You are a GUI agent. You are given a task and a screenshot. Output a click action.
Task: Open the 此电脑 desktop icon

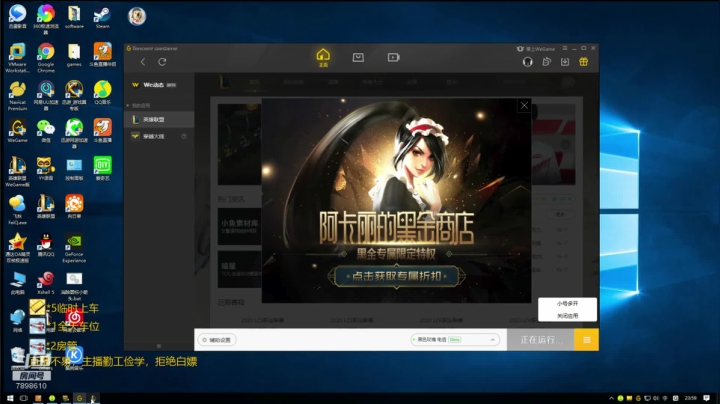click(17, 282)
